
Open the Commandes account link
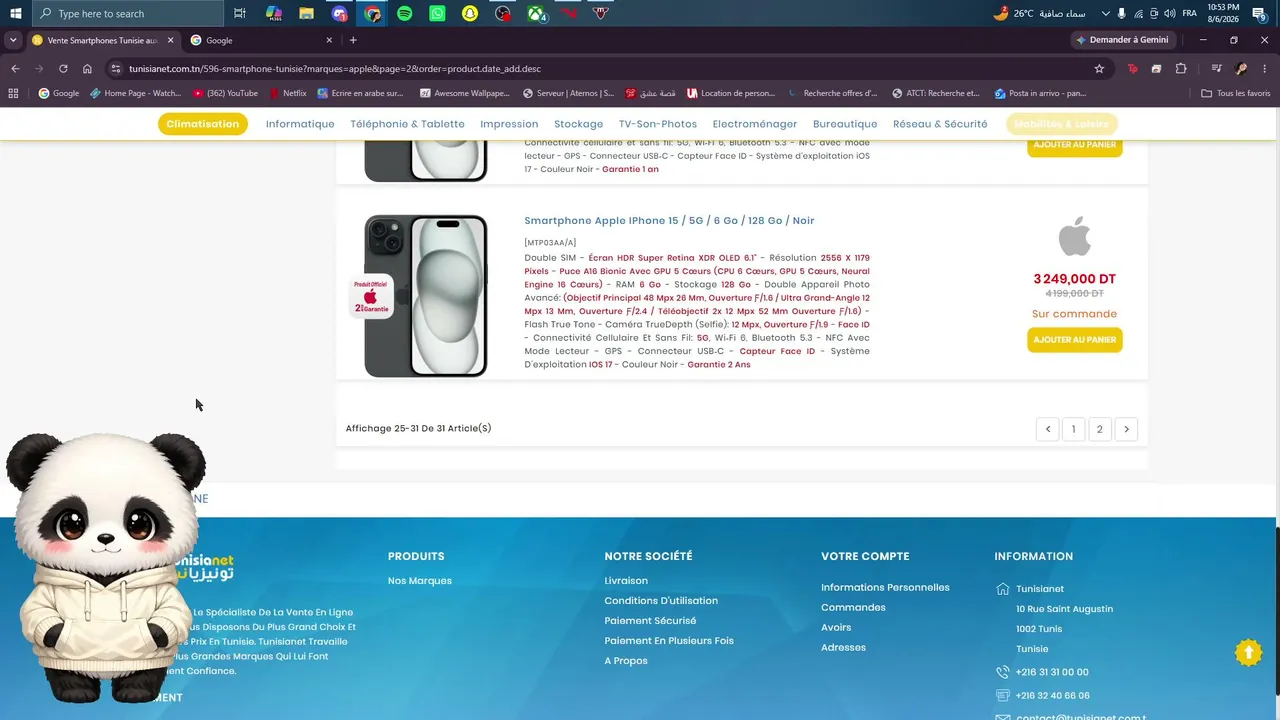pyautogui.click(x=853, y=608)
